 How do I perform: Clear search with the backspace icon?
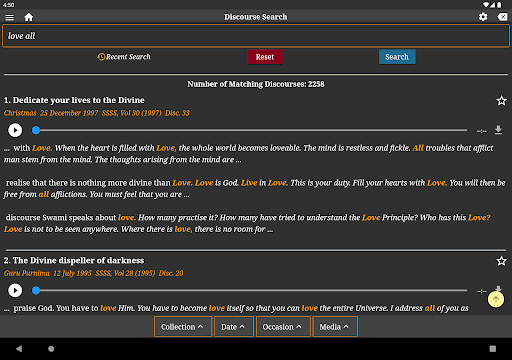coord(502,17)
